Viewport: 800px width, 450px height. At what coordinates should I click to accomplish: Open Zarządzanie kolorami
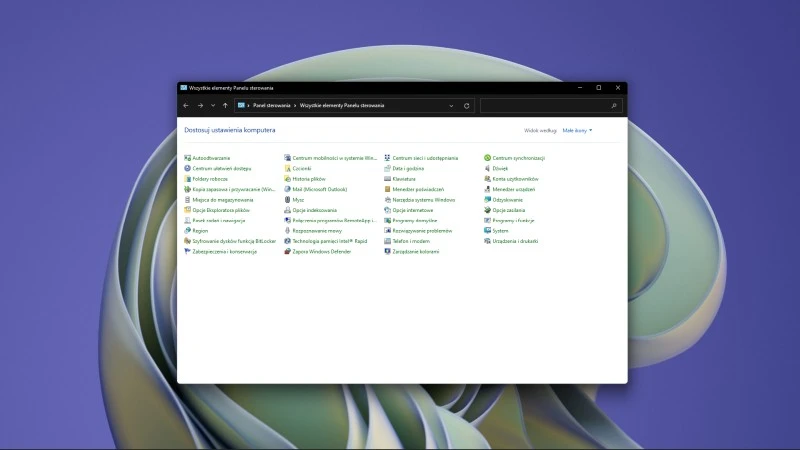pos(412,252)
